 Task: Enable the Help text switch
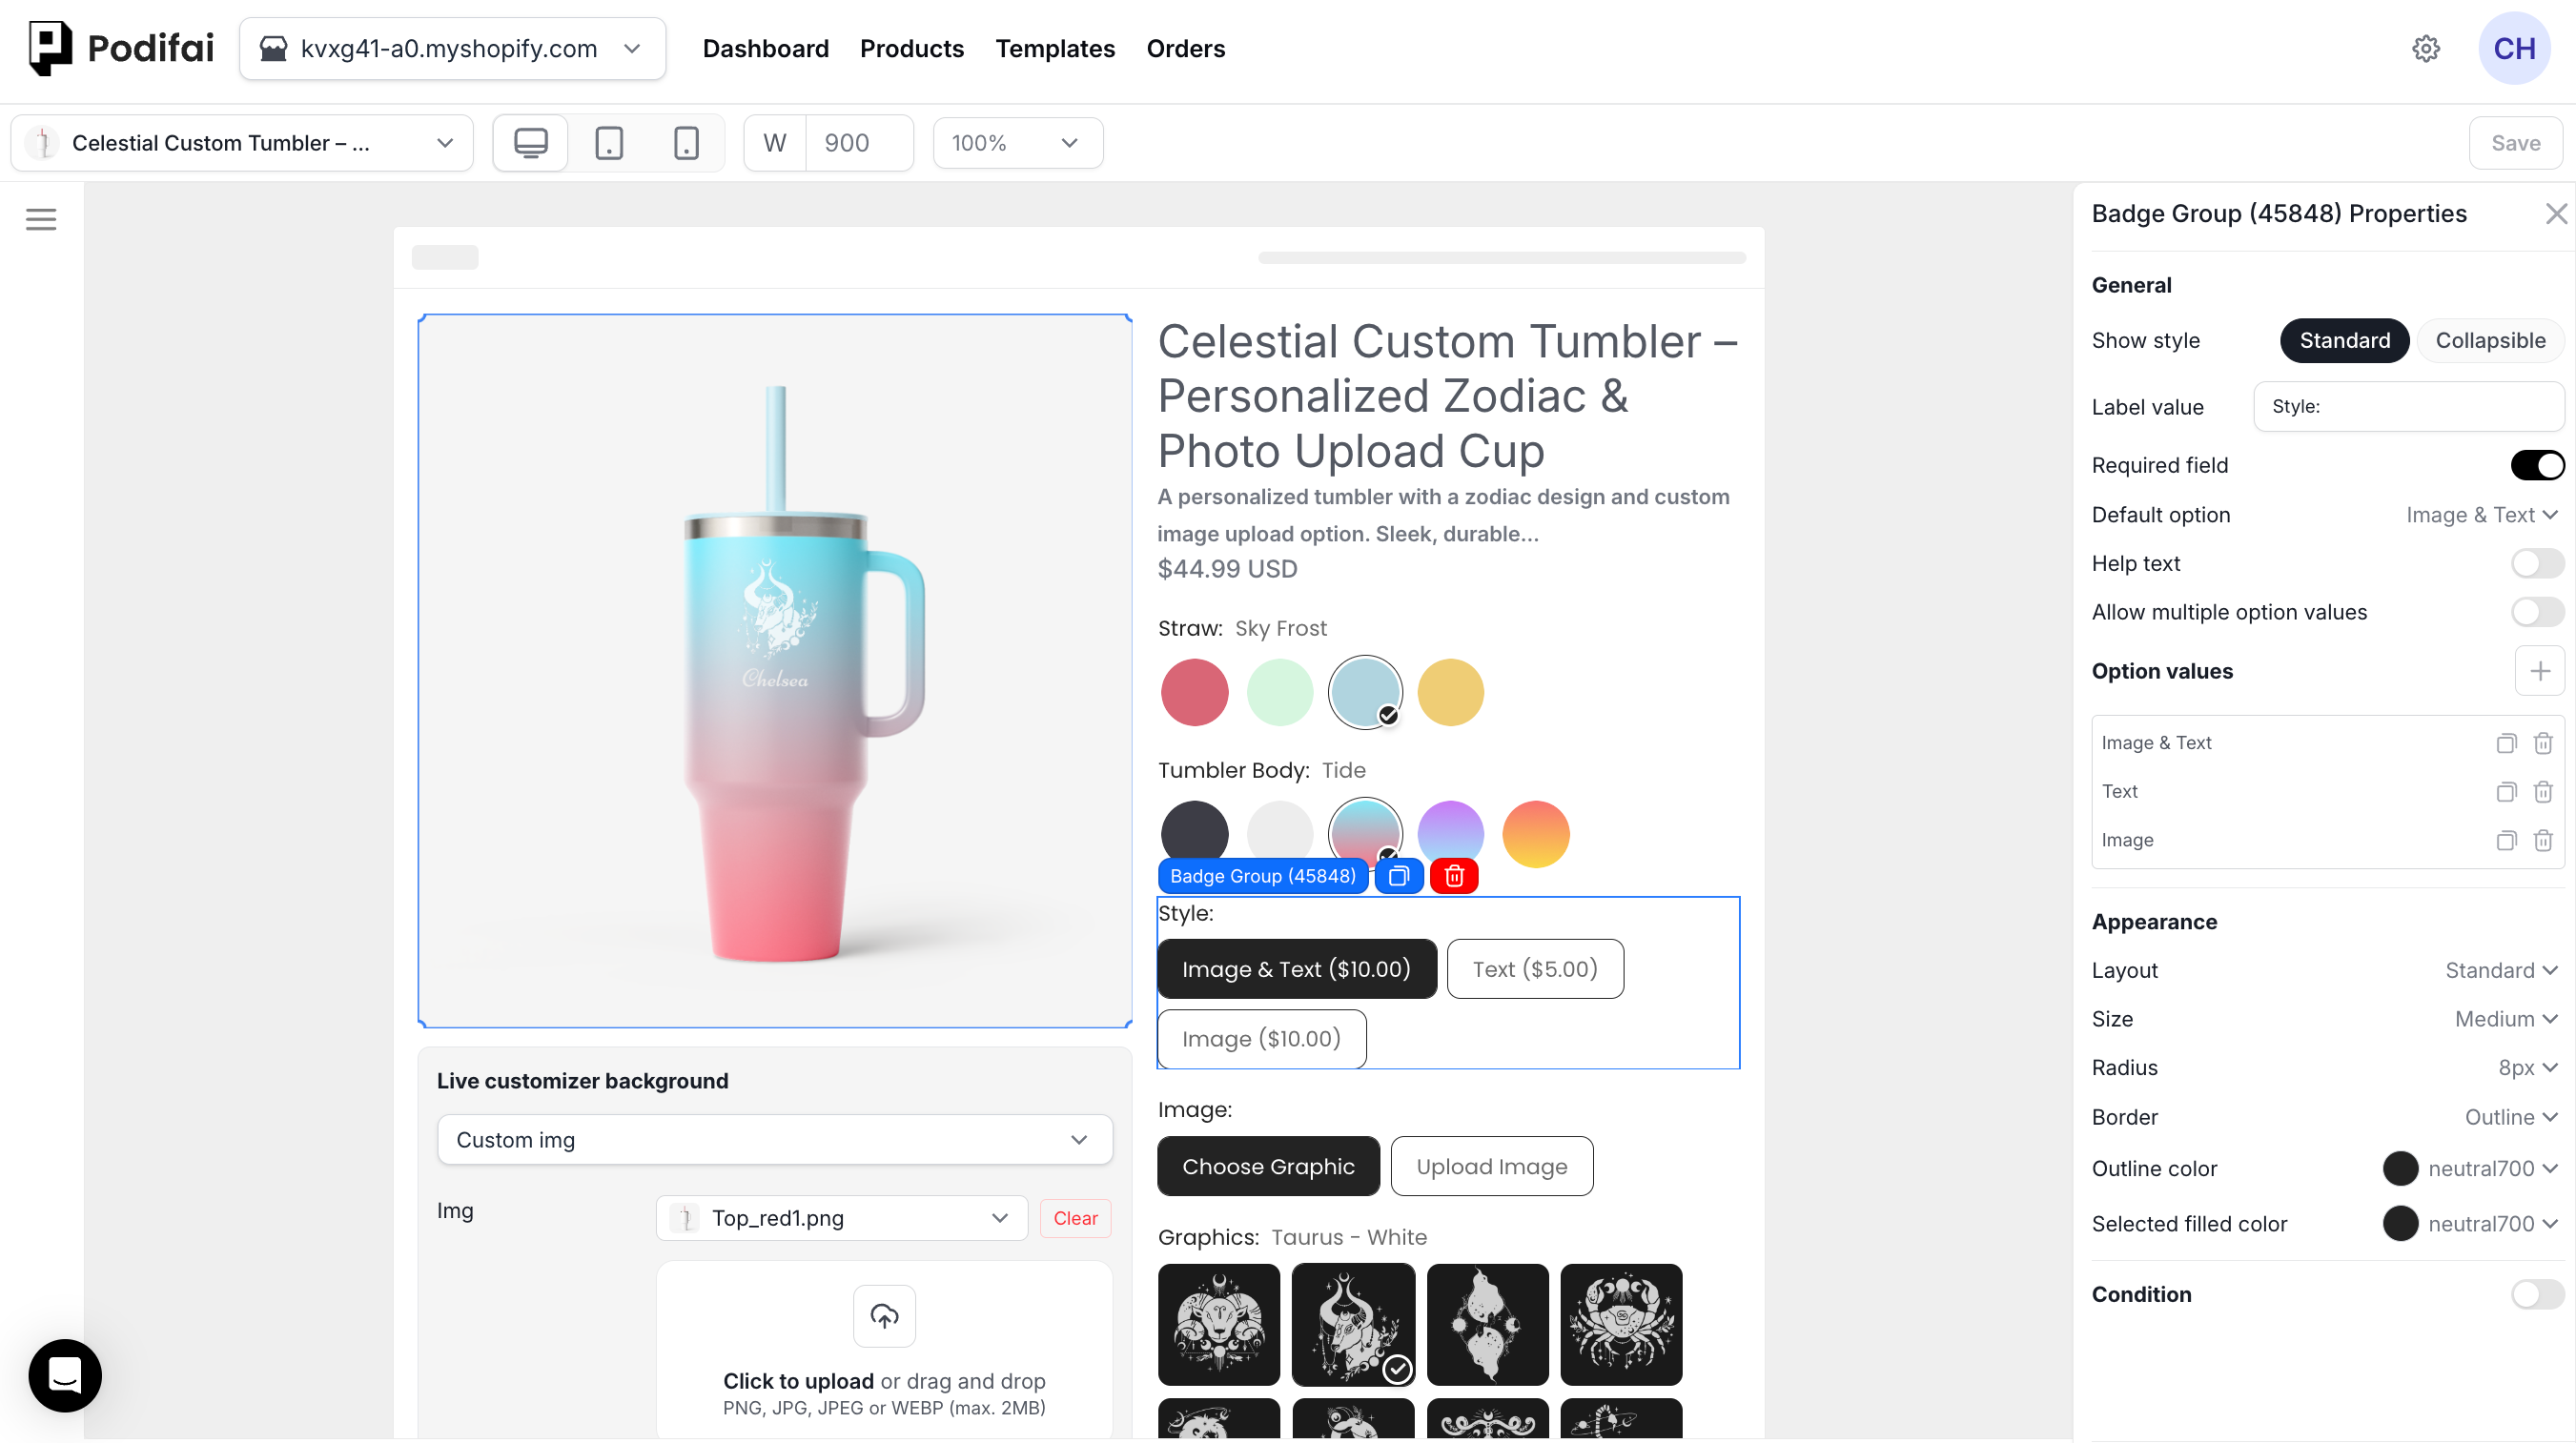point(2537,563)
